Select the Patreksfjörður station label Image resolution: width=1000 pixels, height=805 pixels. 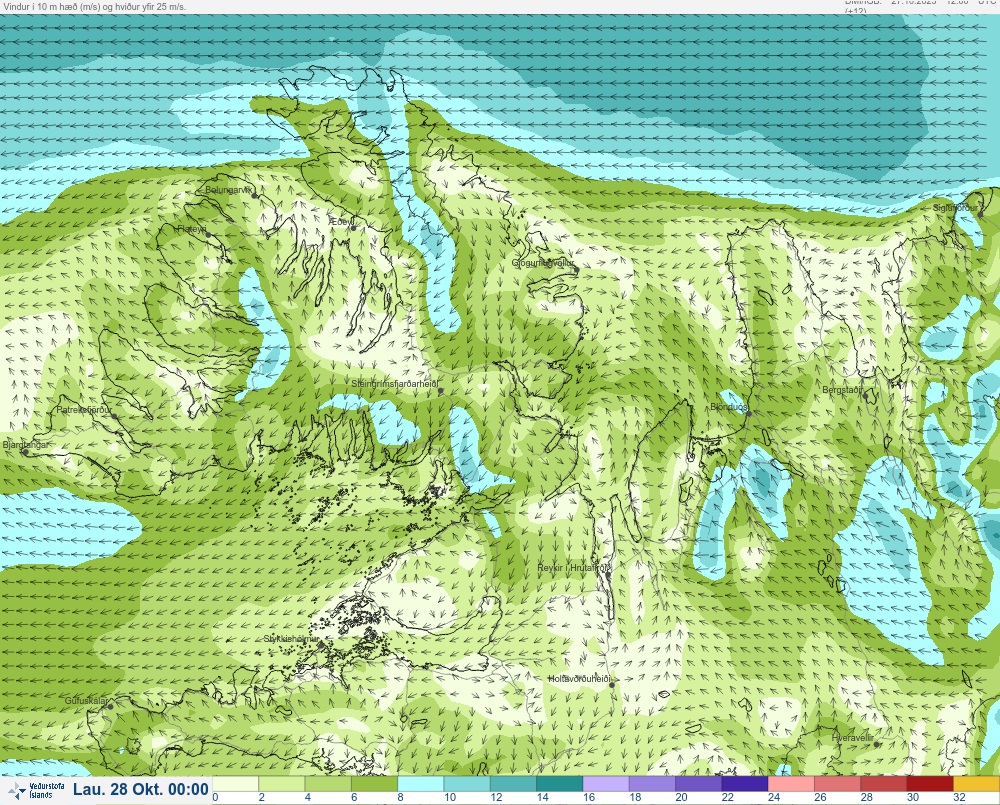point(84,410)
